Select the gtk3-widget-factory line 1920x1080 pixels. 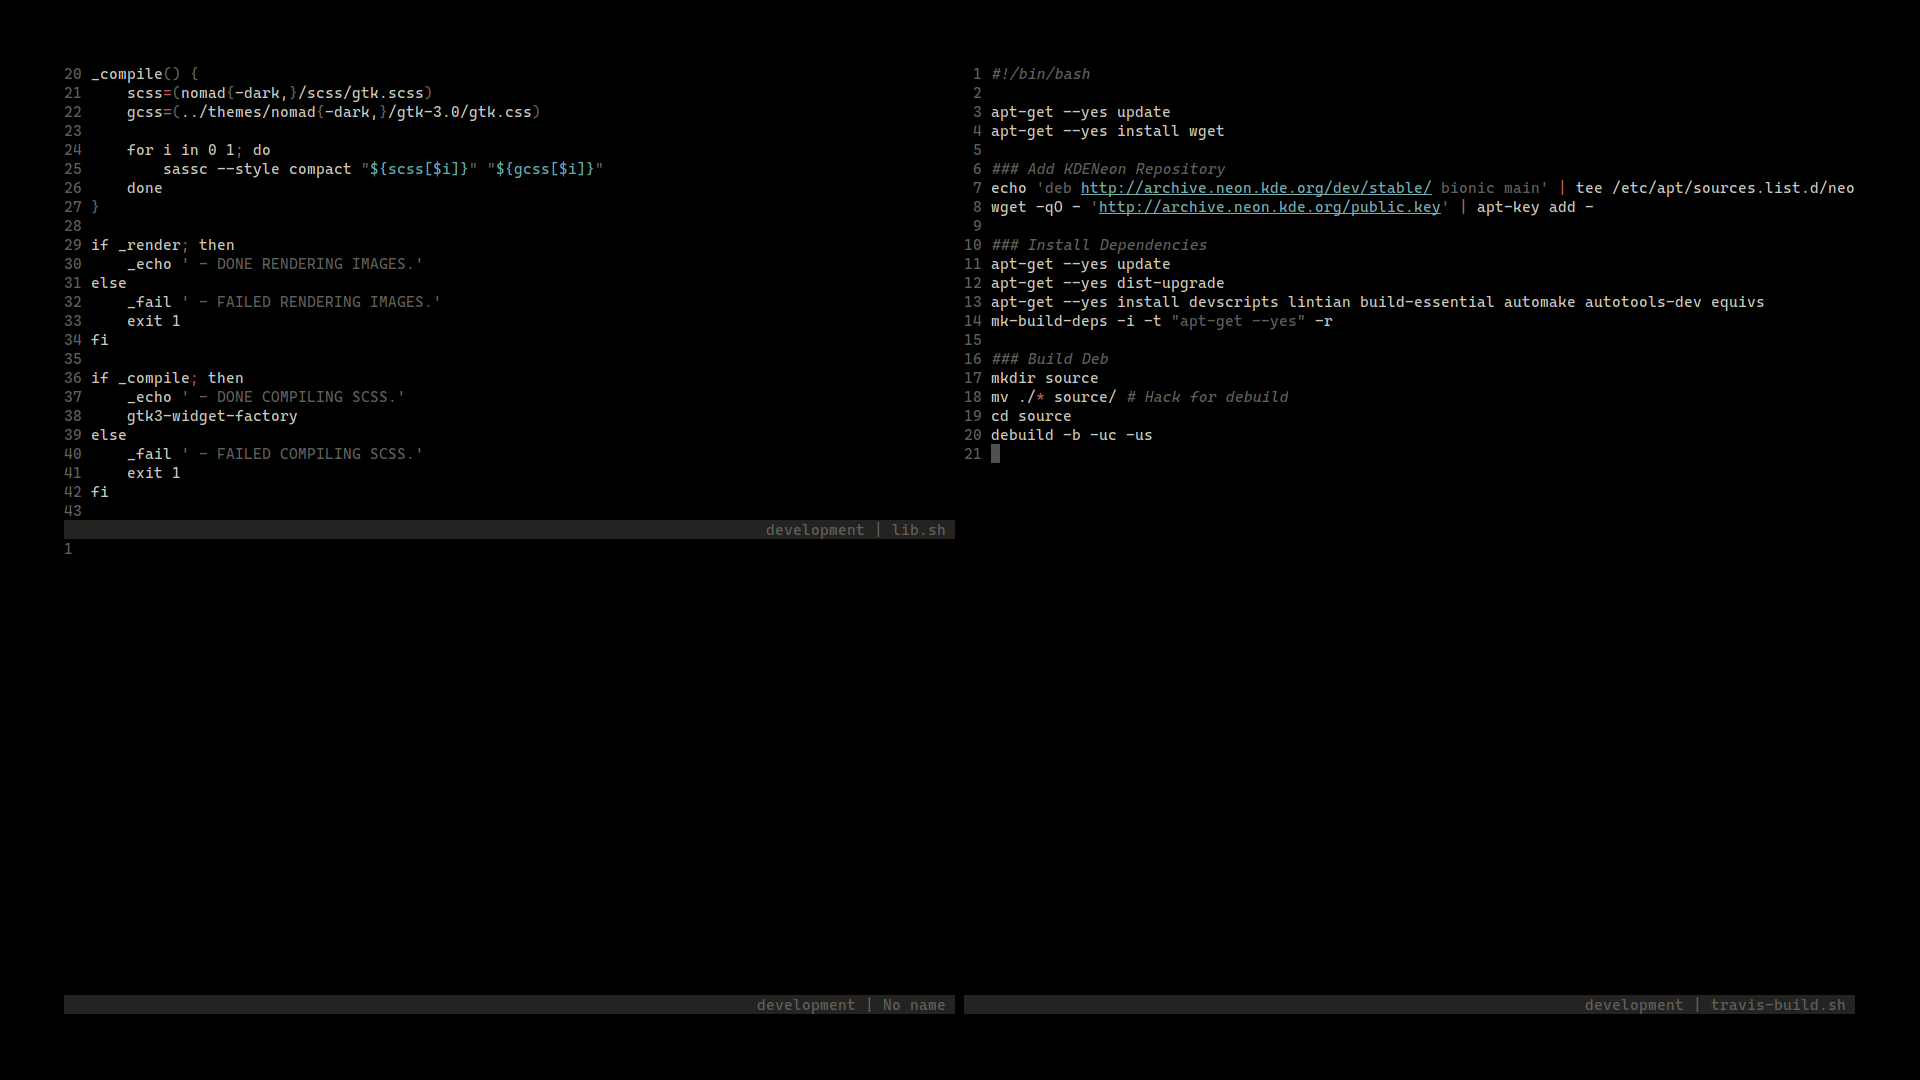(211, 416)
